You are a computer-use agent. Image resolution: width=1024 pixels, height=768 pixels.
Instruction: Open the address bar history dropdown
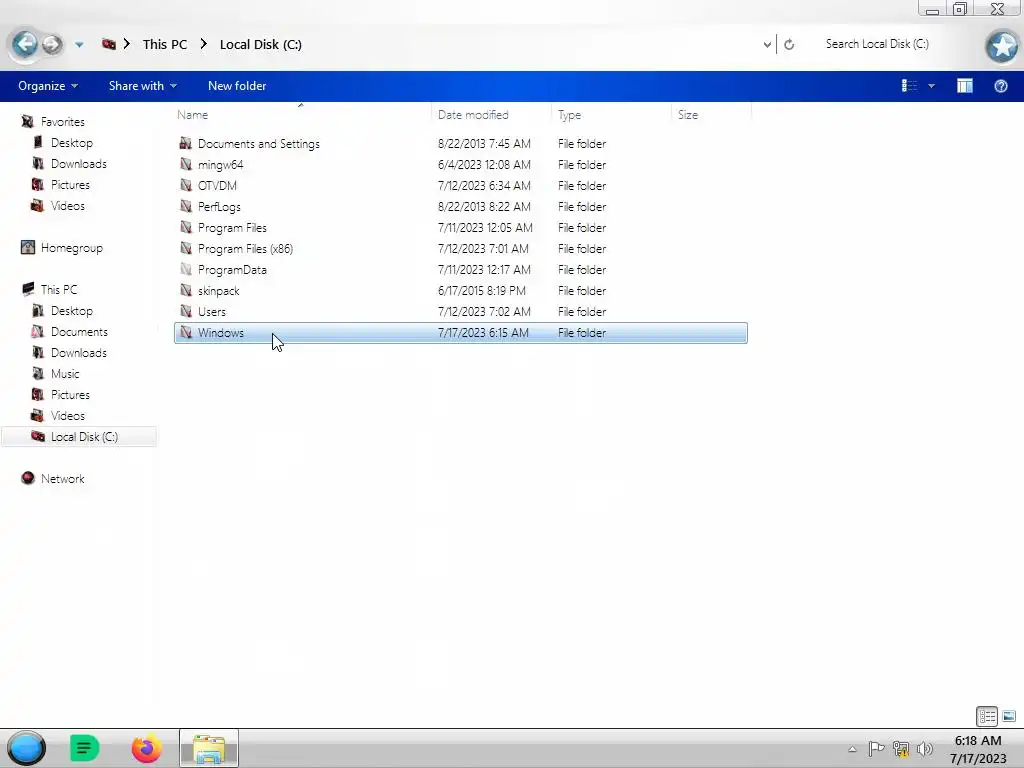point(767,44)
